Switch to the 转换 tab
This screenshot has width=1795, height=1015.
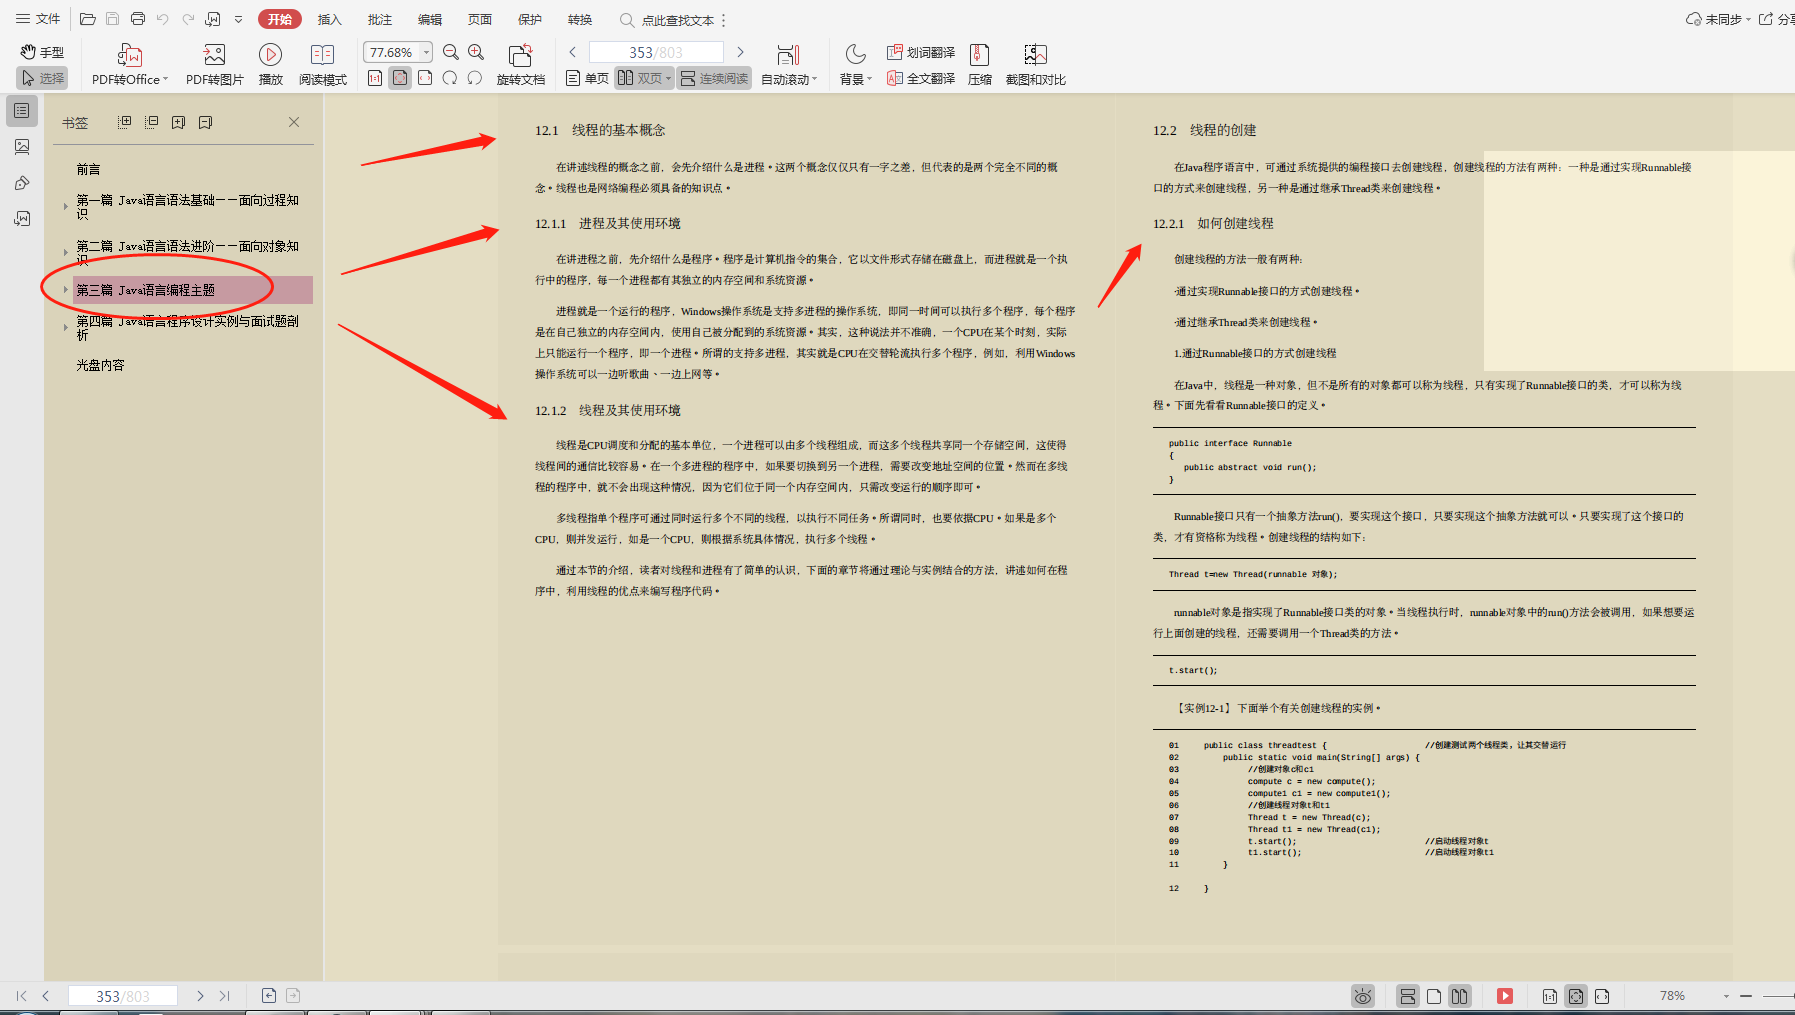point(580,19)
